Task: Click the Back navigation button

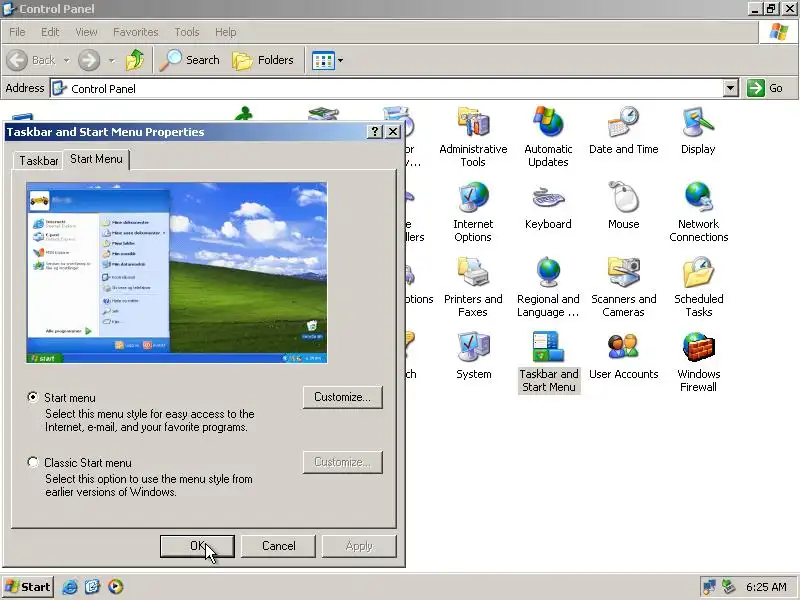Action: [x=31, y=60]
